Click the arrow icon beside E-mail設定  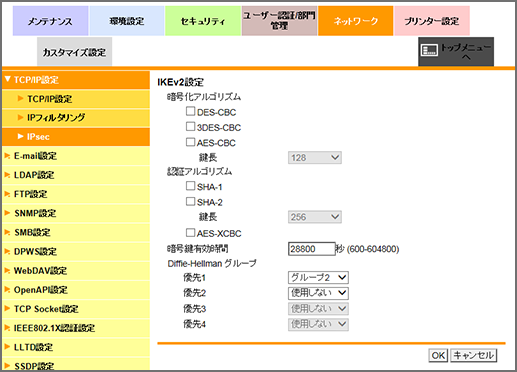pyautogui.click(x=7, y=156)
